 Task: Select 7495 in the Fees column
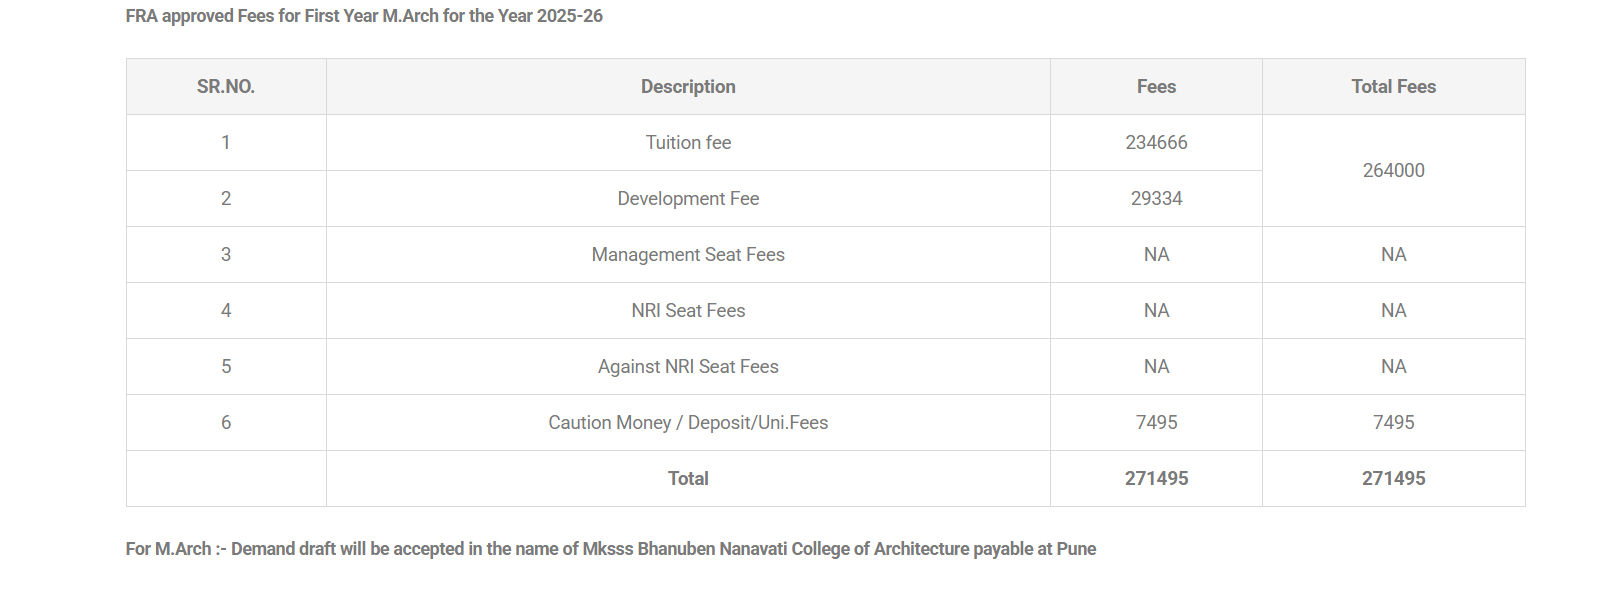click(x=1156, y=423)
